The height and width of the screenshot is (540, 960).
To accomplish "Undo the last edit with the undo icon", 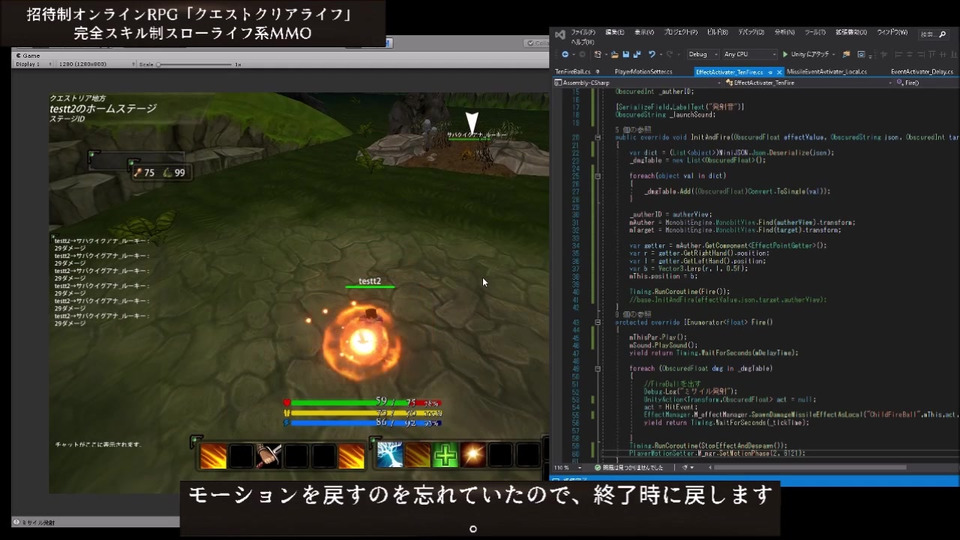I will 652,54.
